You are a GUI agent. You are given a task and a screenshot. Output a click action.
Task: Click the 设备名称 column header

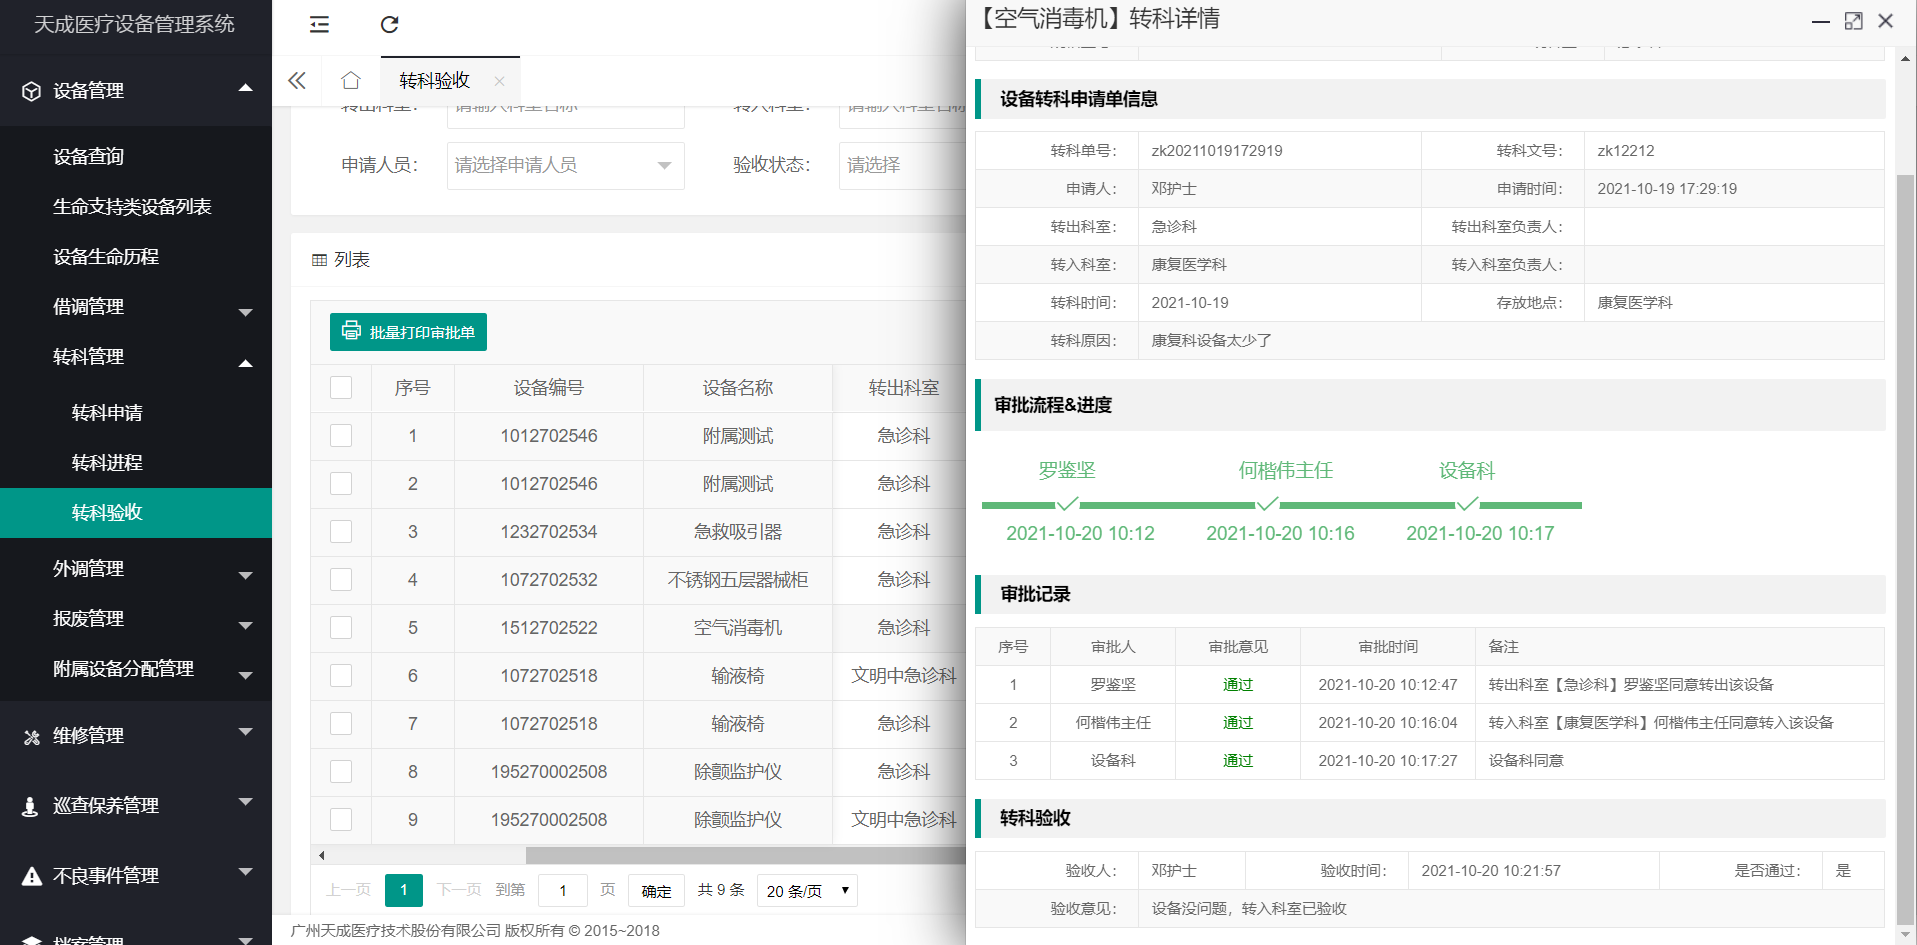click(x=738, y=388)
